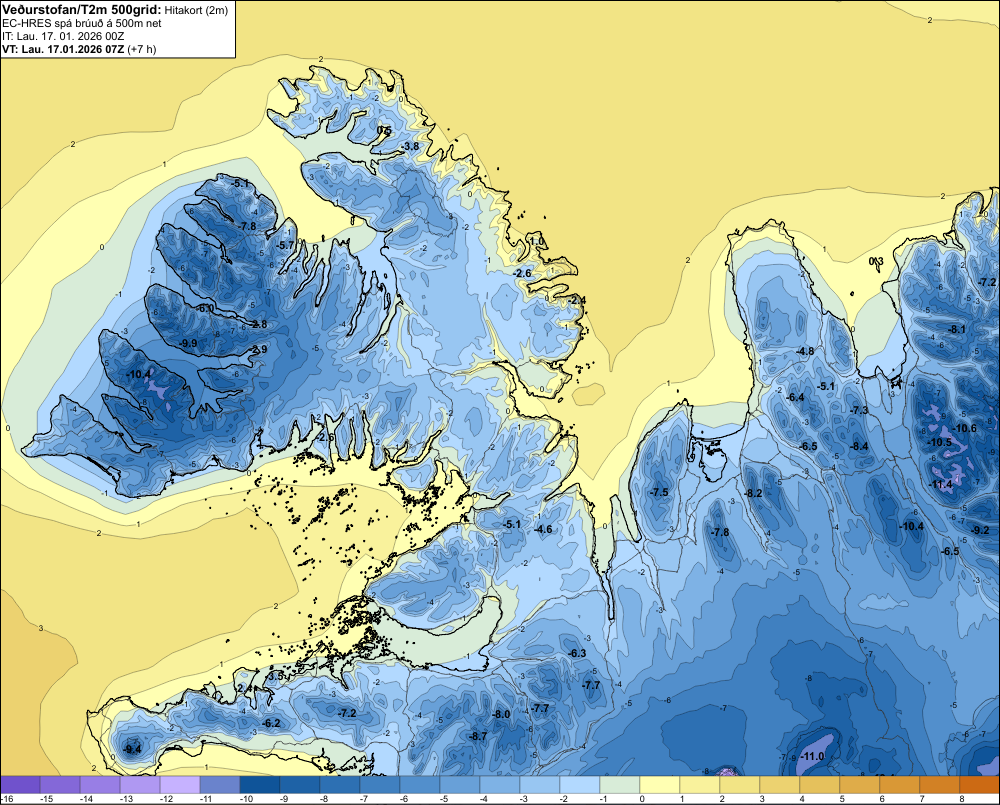The image size is (1000, 805).
Task: Click the legend swatch between -10 and -9
Action: 260,785
